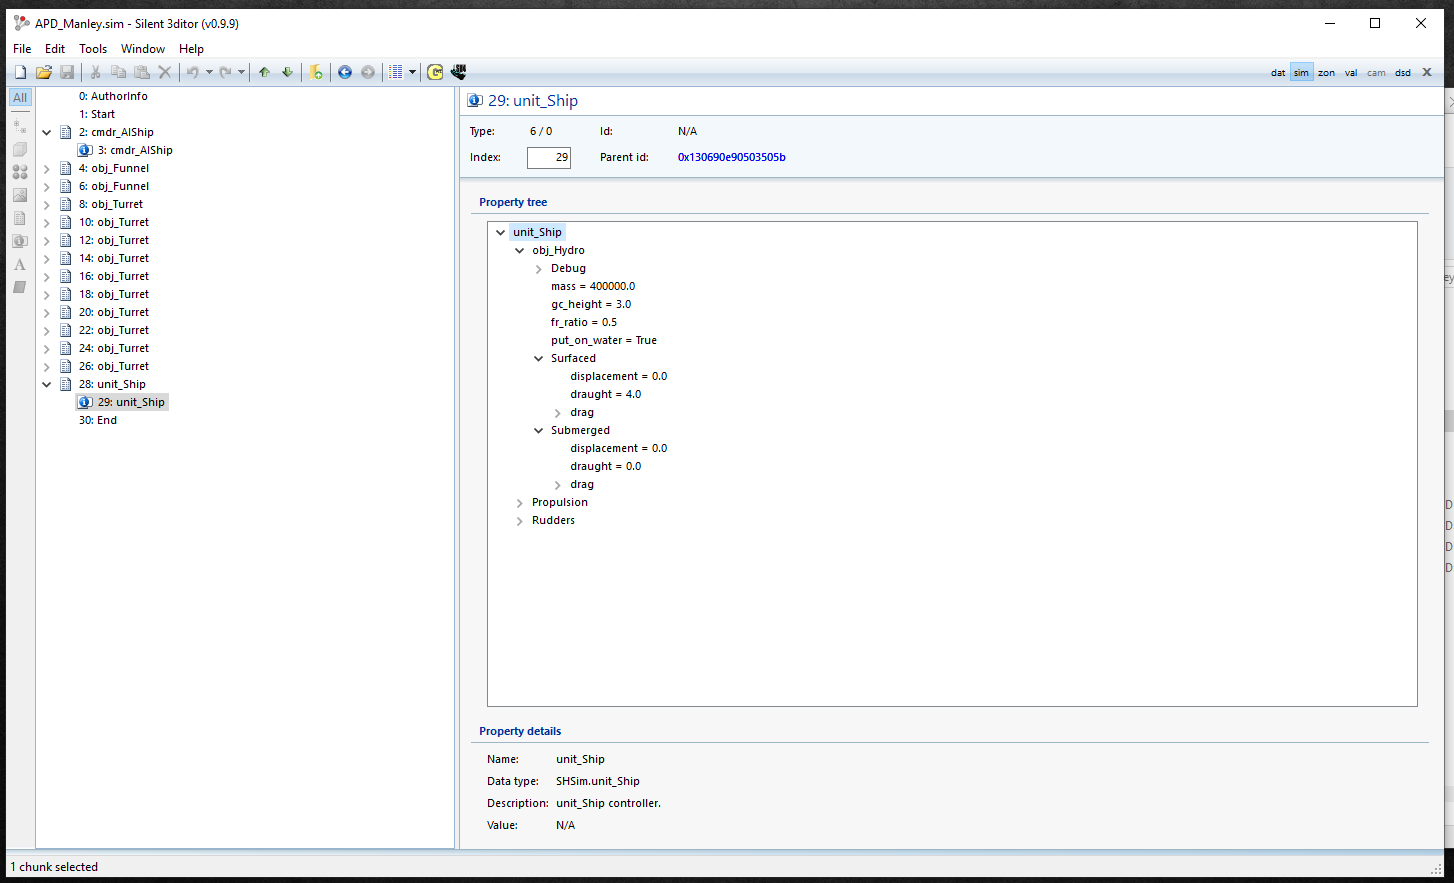Viewport: 1454px width, 883px height.
Task: Switch to the zon file type
Action: (x=1326, y=73)
